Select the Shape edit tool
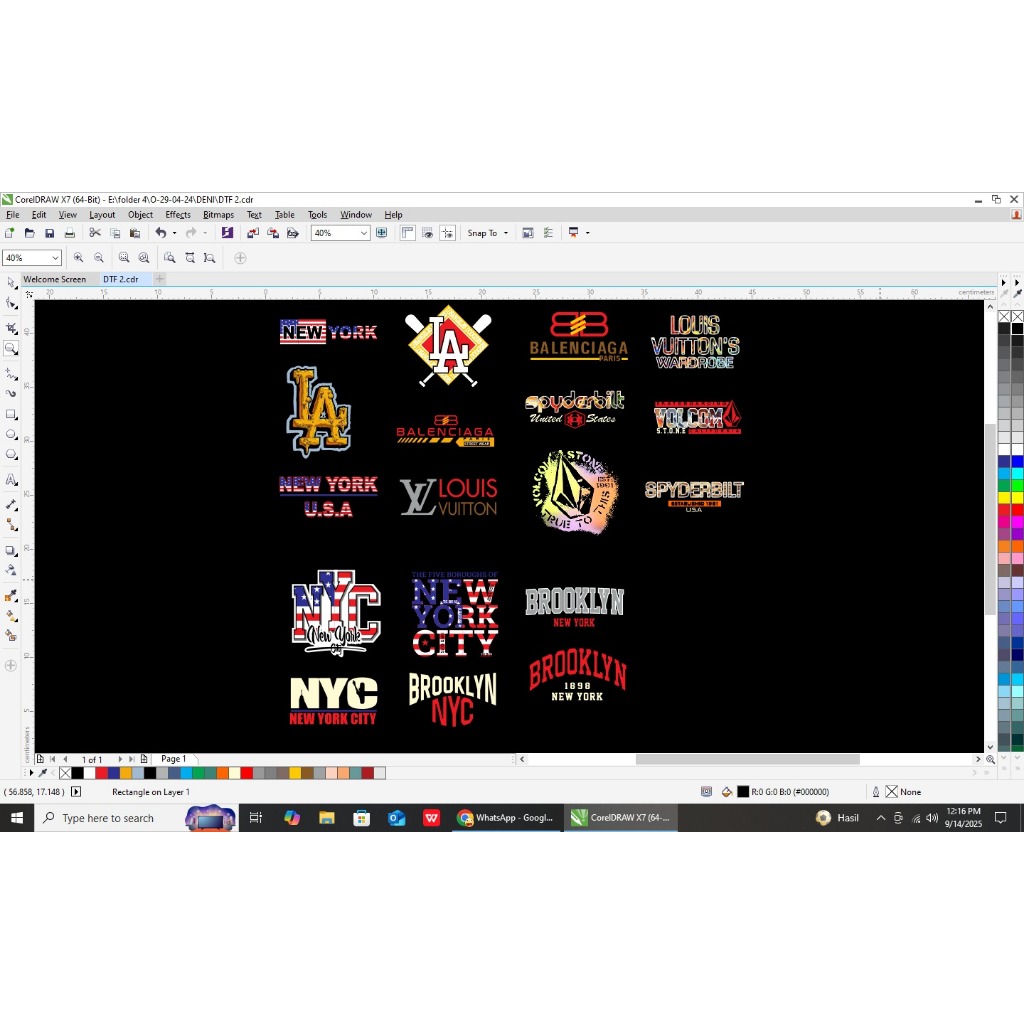 [11, 303]
